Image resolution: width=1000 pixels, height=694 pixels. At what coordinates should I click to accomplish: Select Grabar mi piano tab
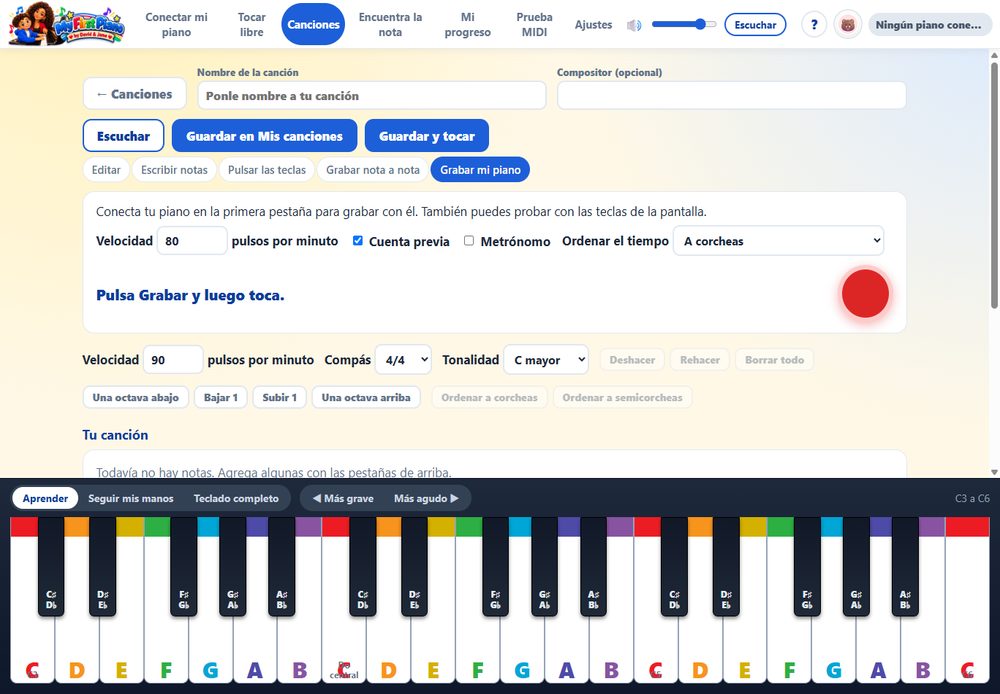tap(480, 170)
